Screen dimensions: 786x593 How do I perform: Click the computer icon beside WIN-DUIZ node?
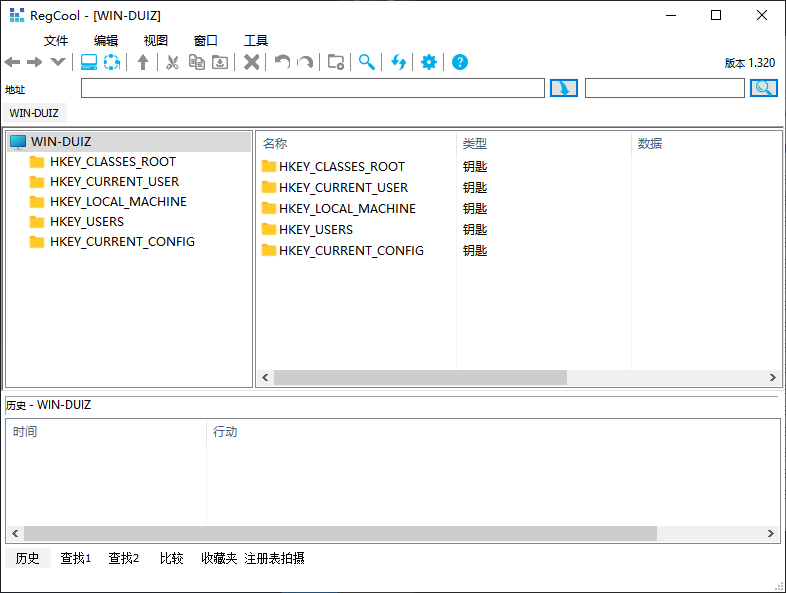(18, 142)
